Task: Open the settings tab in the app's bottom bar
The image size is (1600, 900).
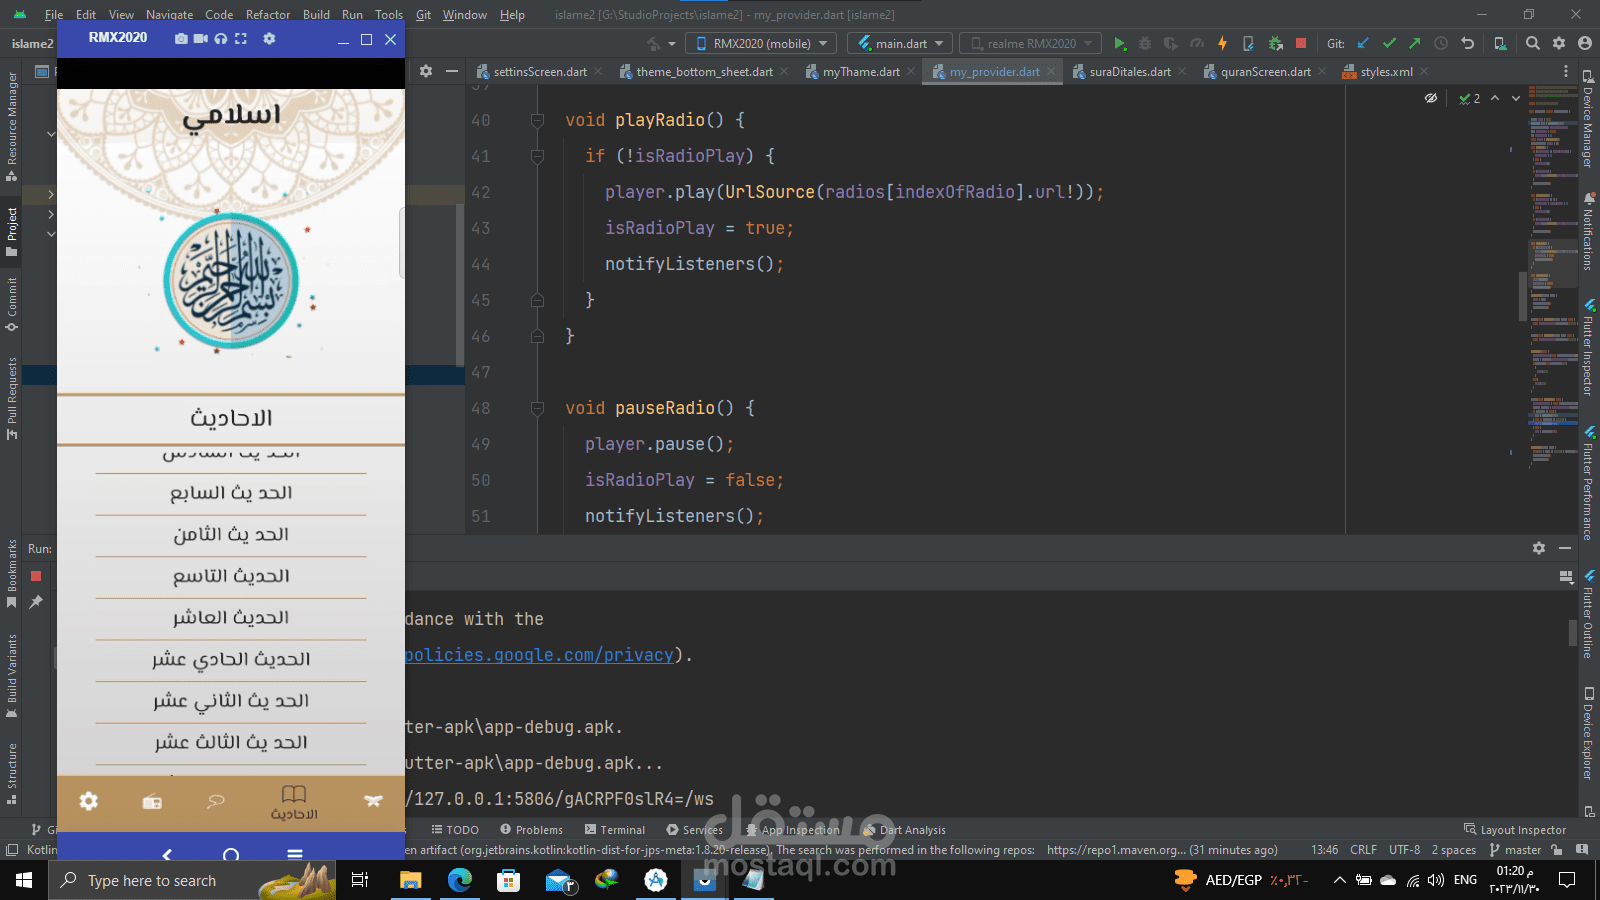Action: tap(89, 801)
